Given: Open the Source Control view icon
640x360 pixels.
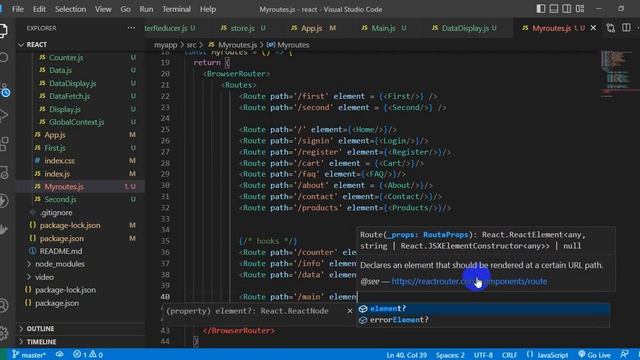Looking at the screenshot, I should (x=5, y=90).
